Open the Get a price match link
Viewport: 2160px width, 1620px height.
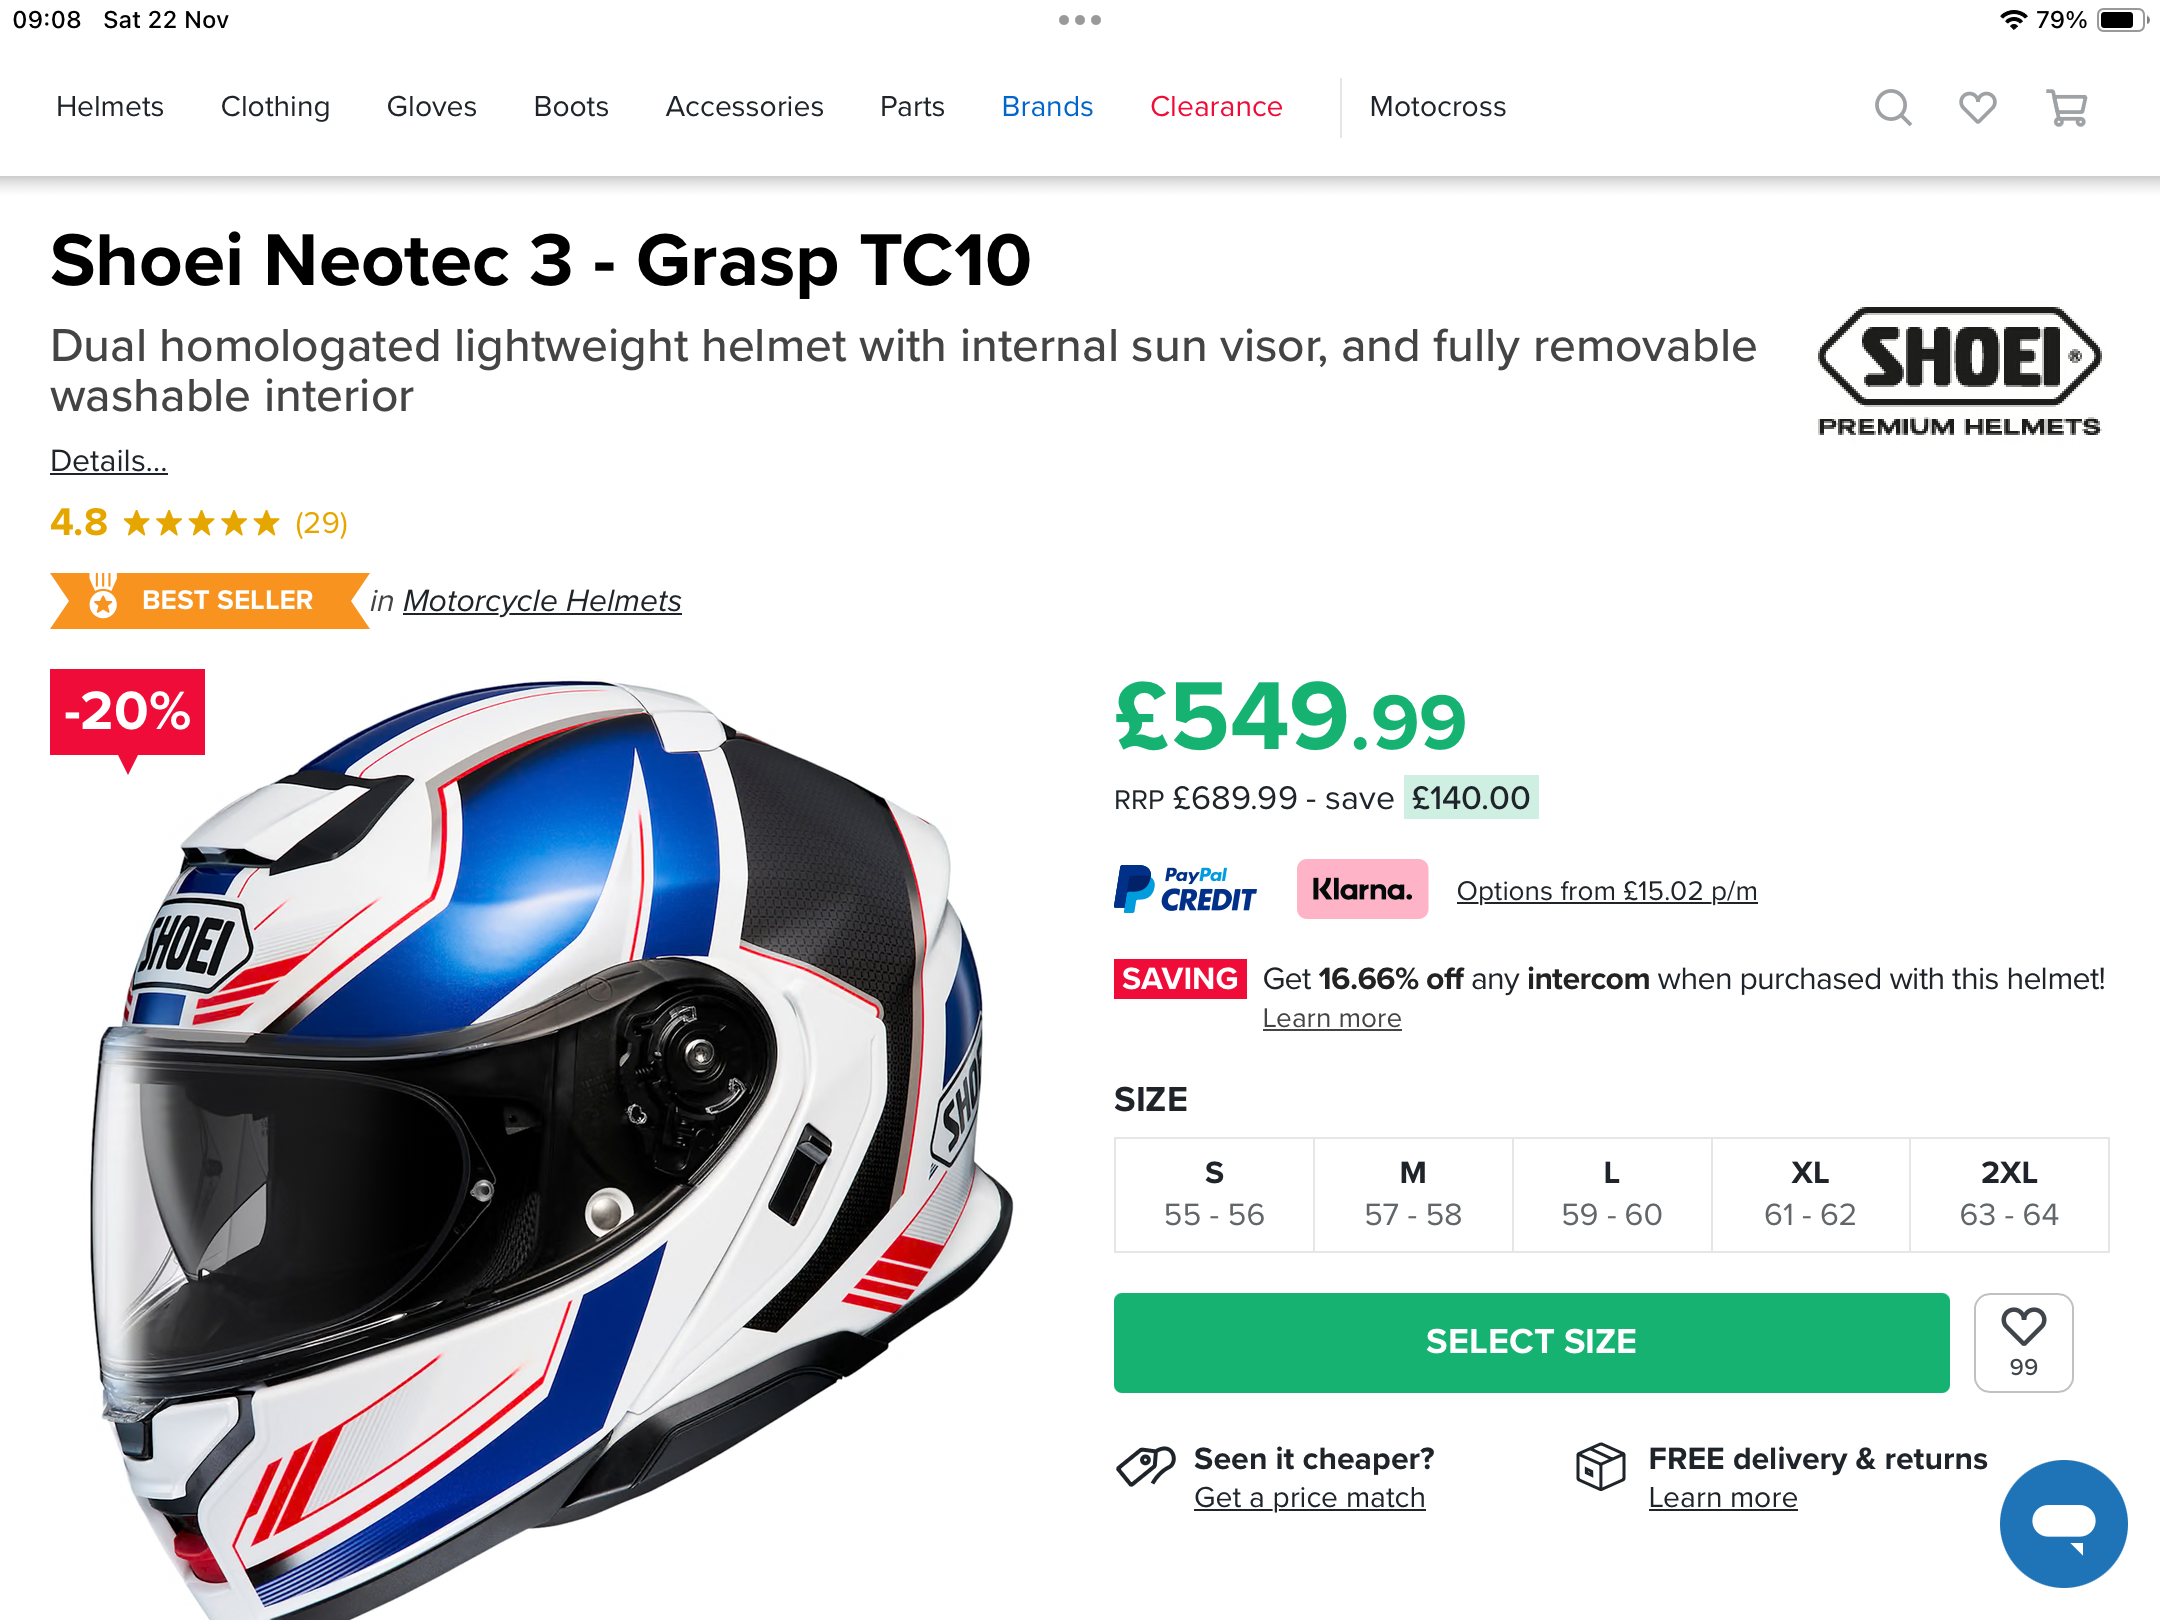pyautogui.click(x=1309, y=1498)
